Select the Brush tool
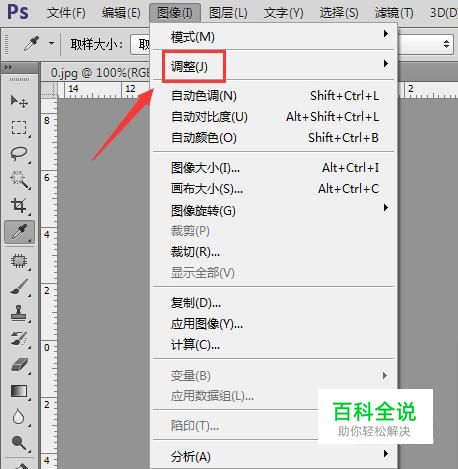This screenshot has width=458, height=469. pos(19,287)
